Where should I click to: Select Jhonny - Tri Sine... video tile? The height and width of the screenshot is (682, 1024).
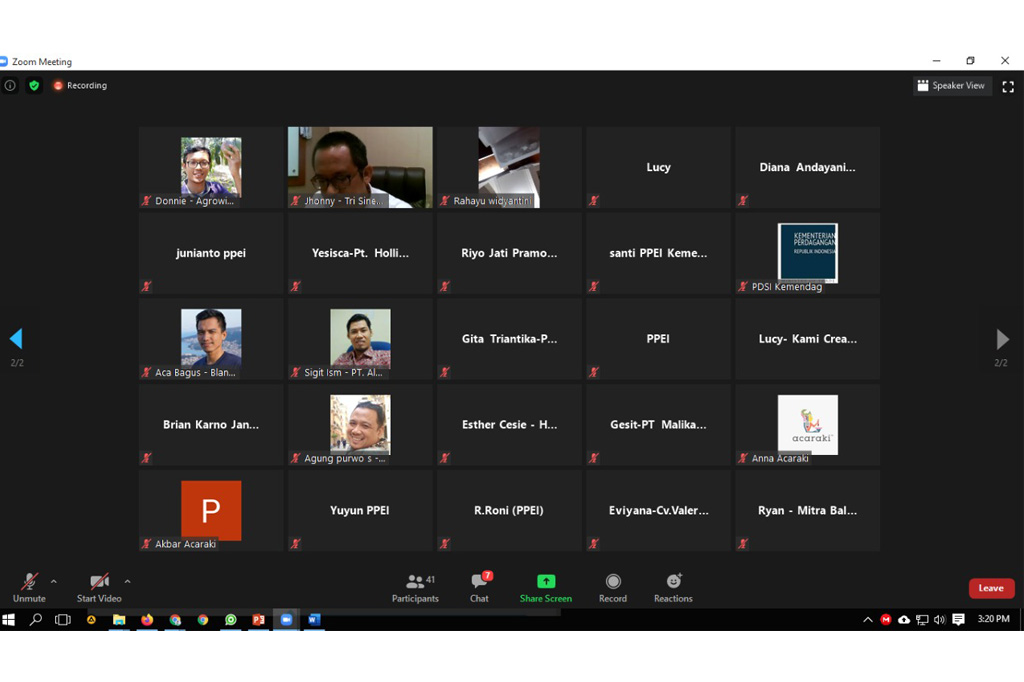click(360, 167)
